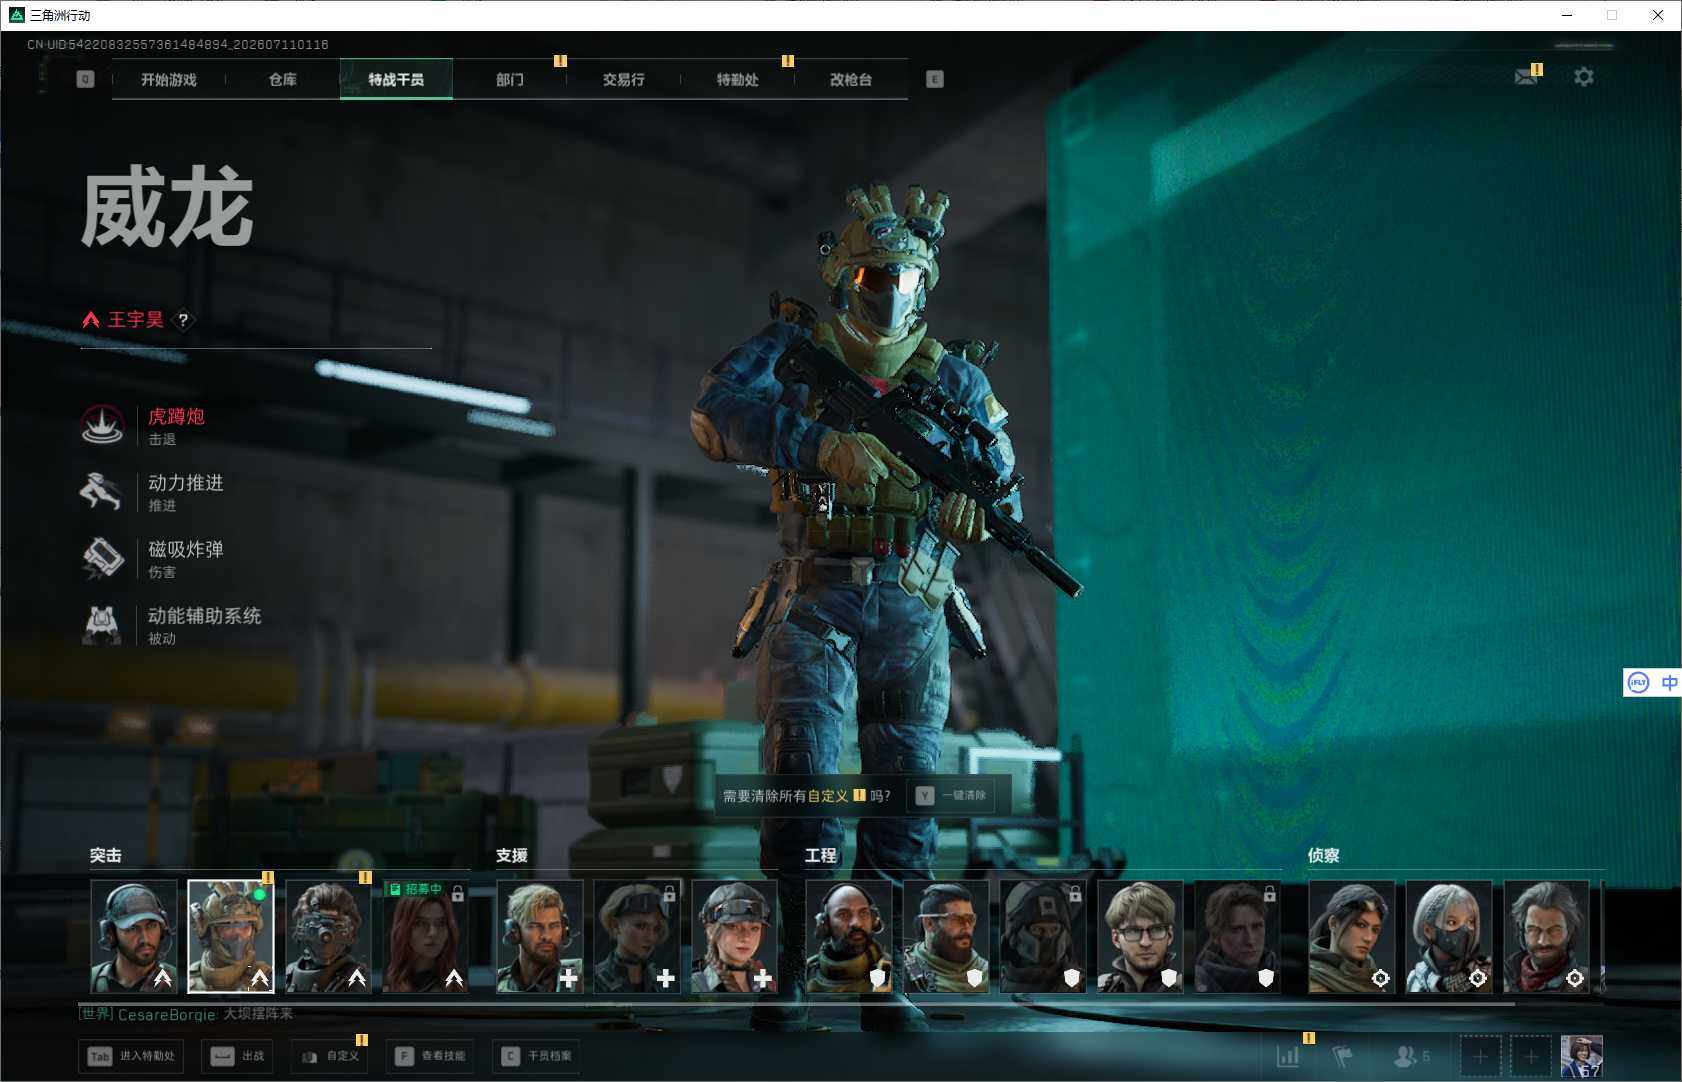
Task: Open the 交易行 tab
Action: coord(624,79)
